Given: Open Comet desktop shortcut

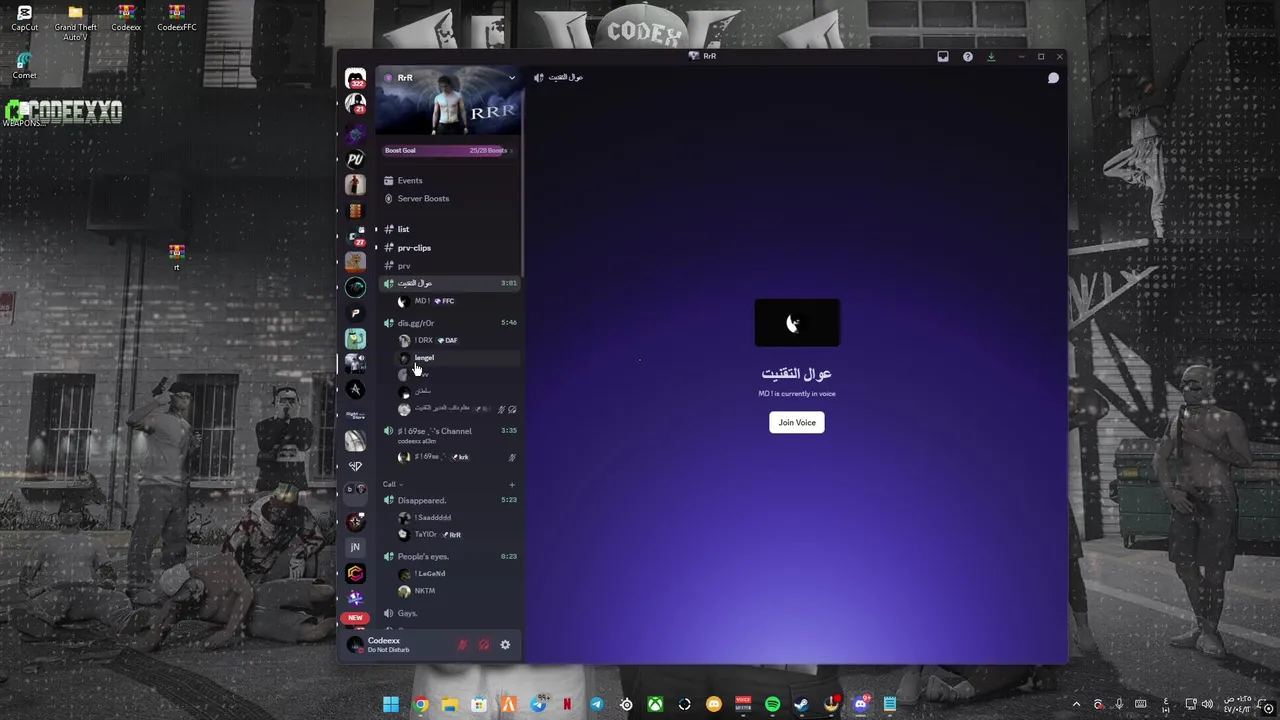Looking at the screenshot, I should [24, 67].
